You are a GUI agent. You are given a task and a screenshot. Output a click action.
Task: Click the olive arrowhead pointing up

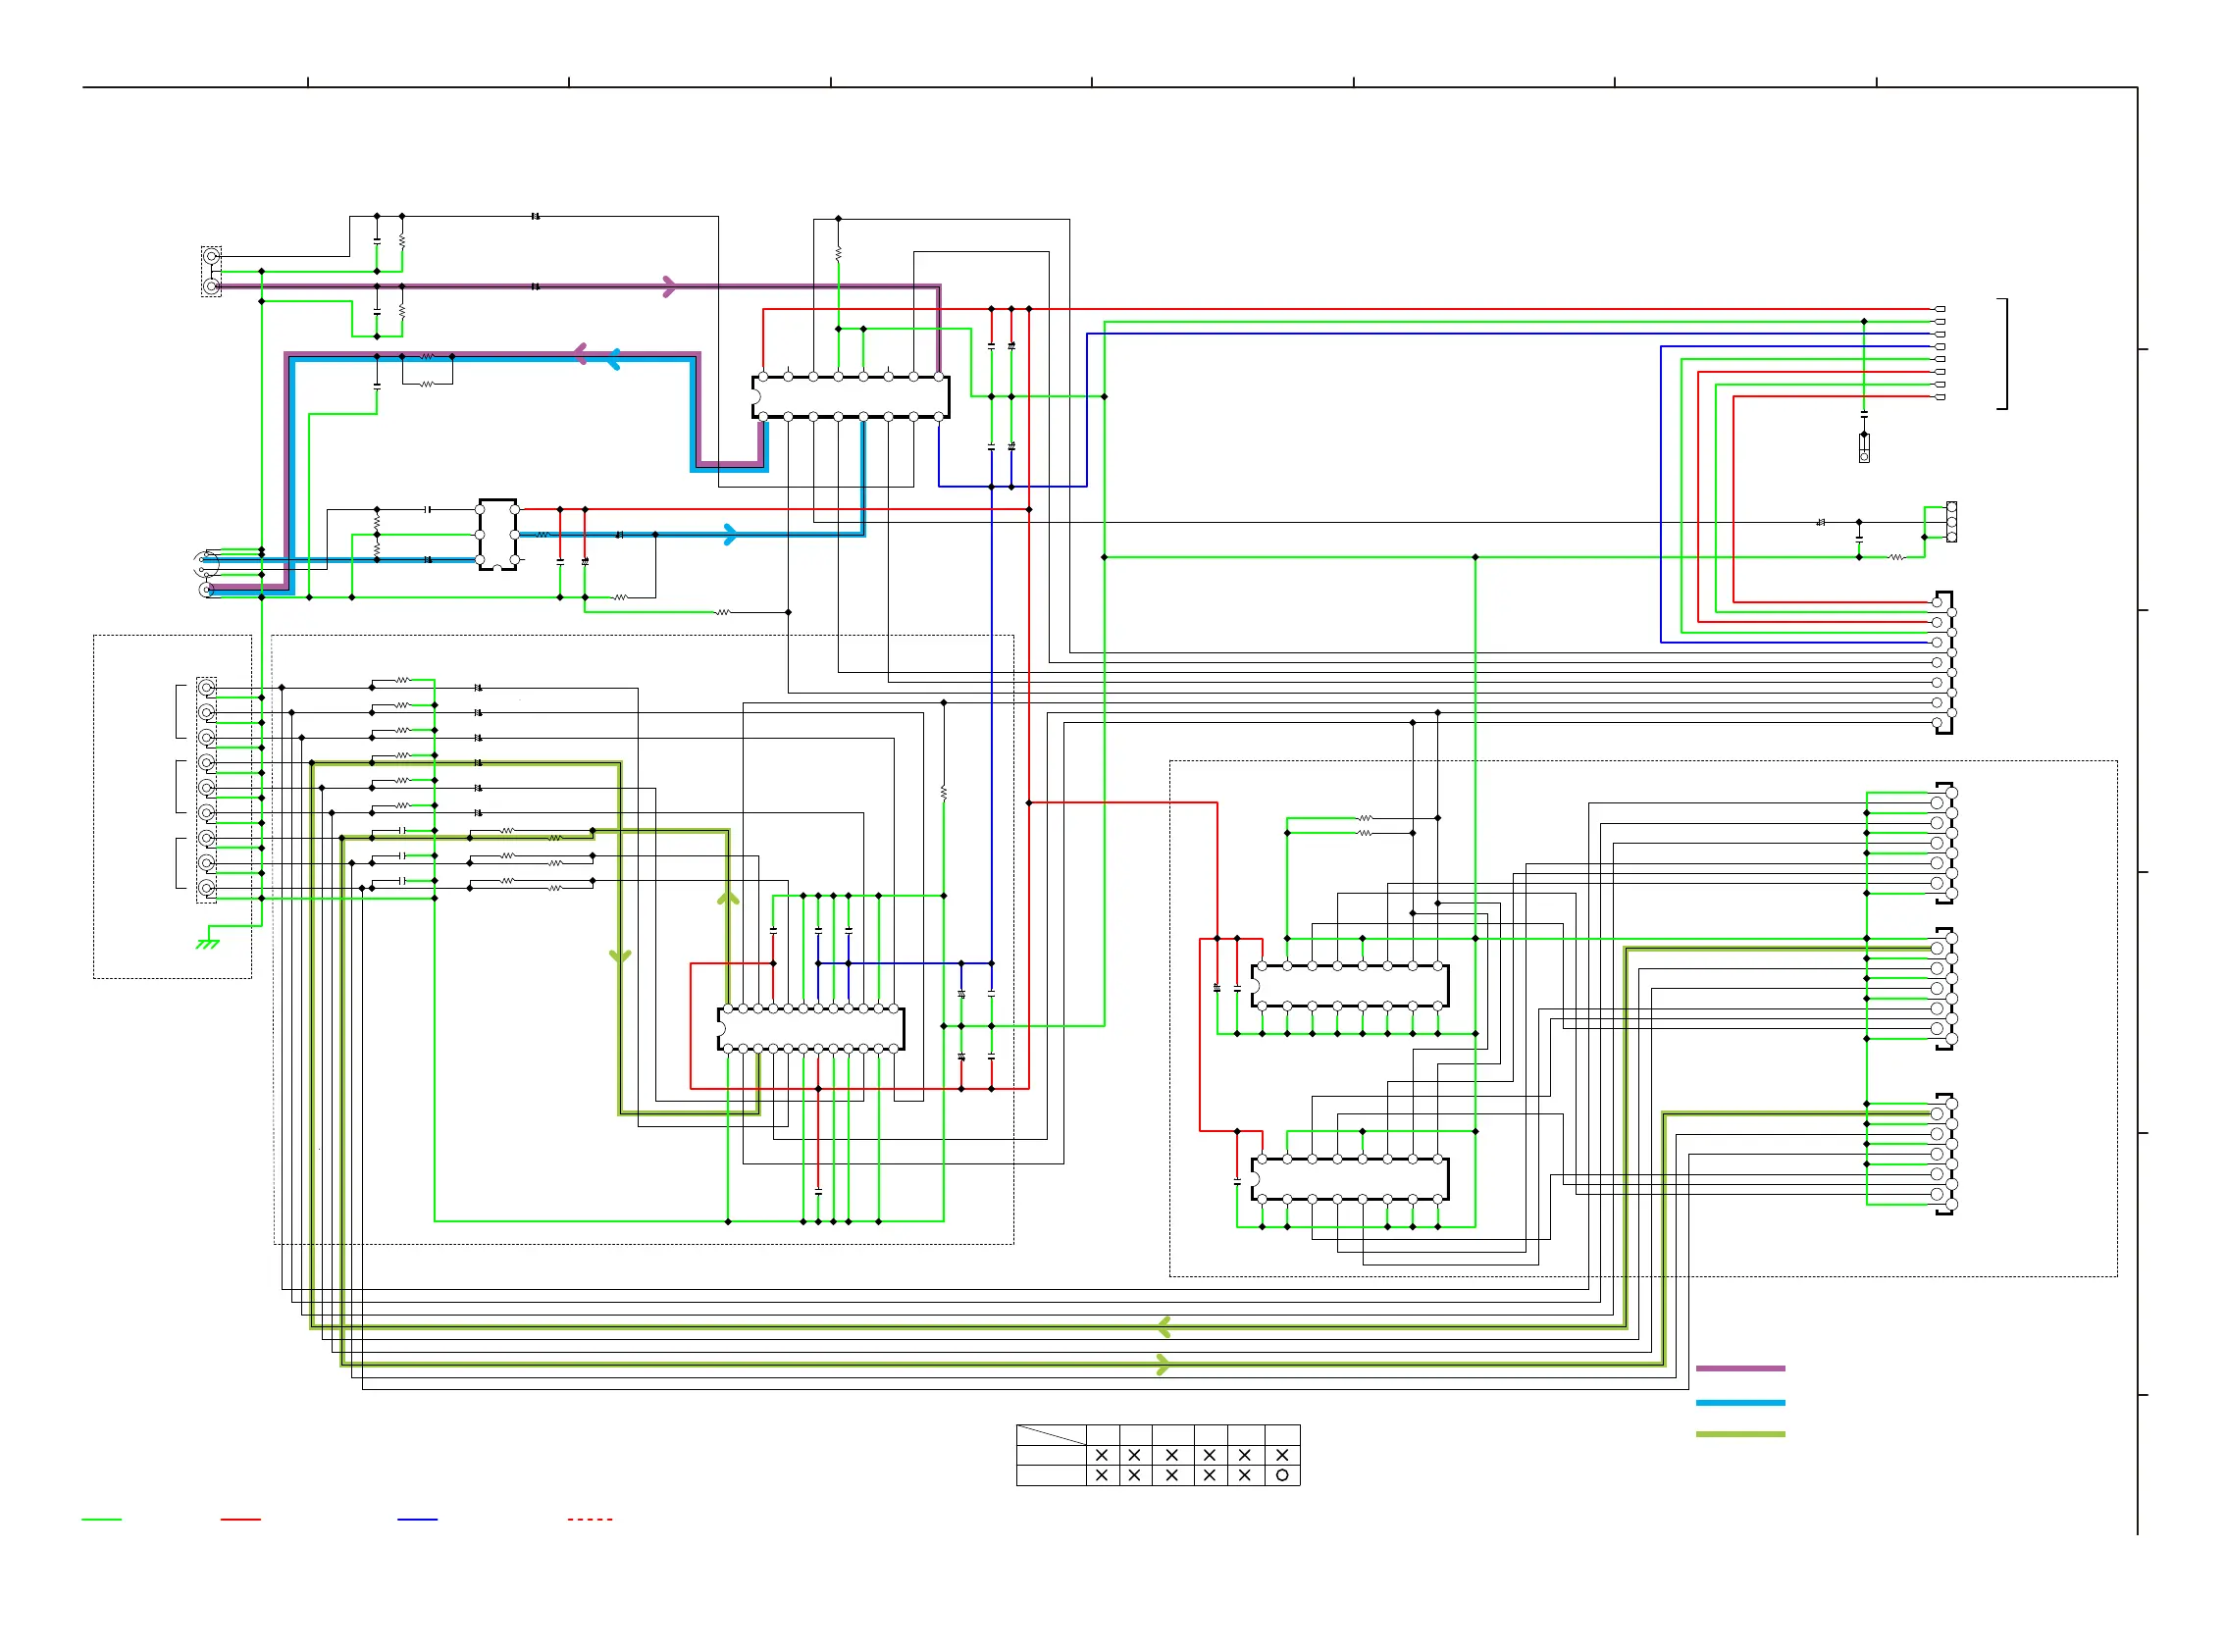tap(728, 898)
